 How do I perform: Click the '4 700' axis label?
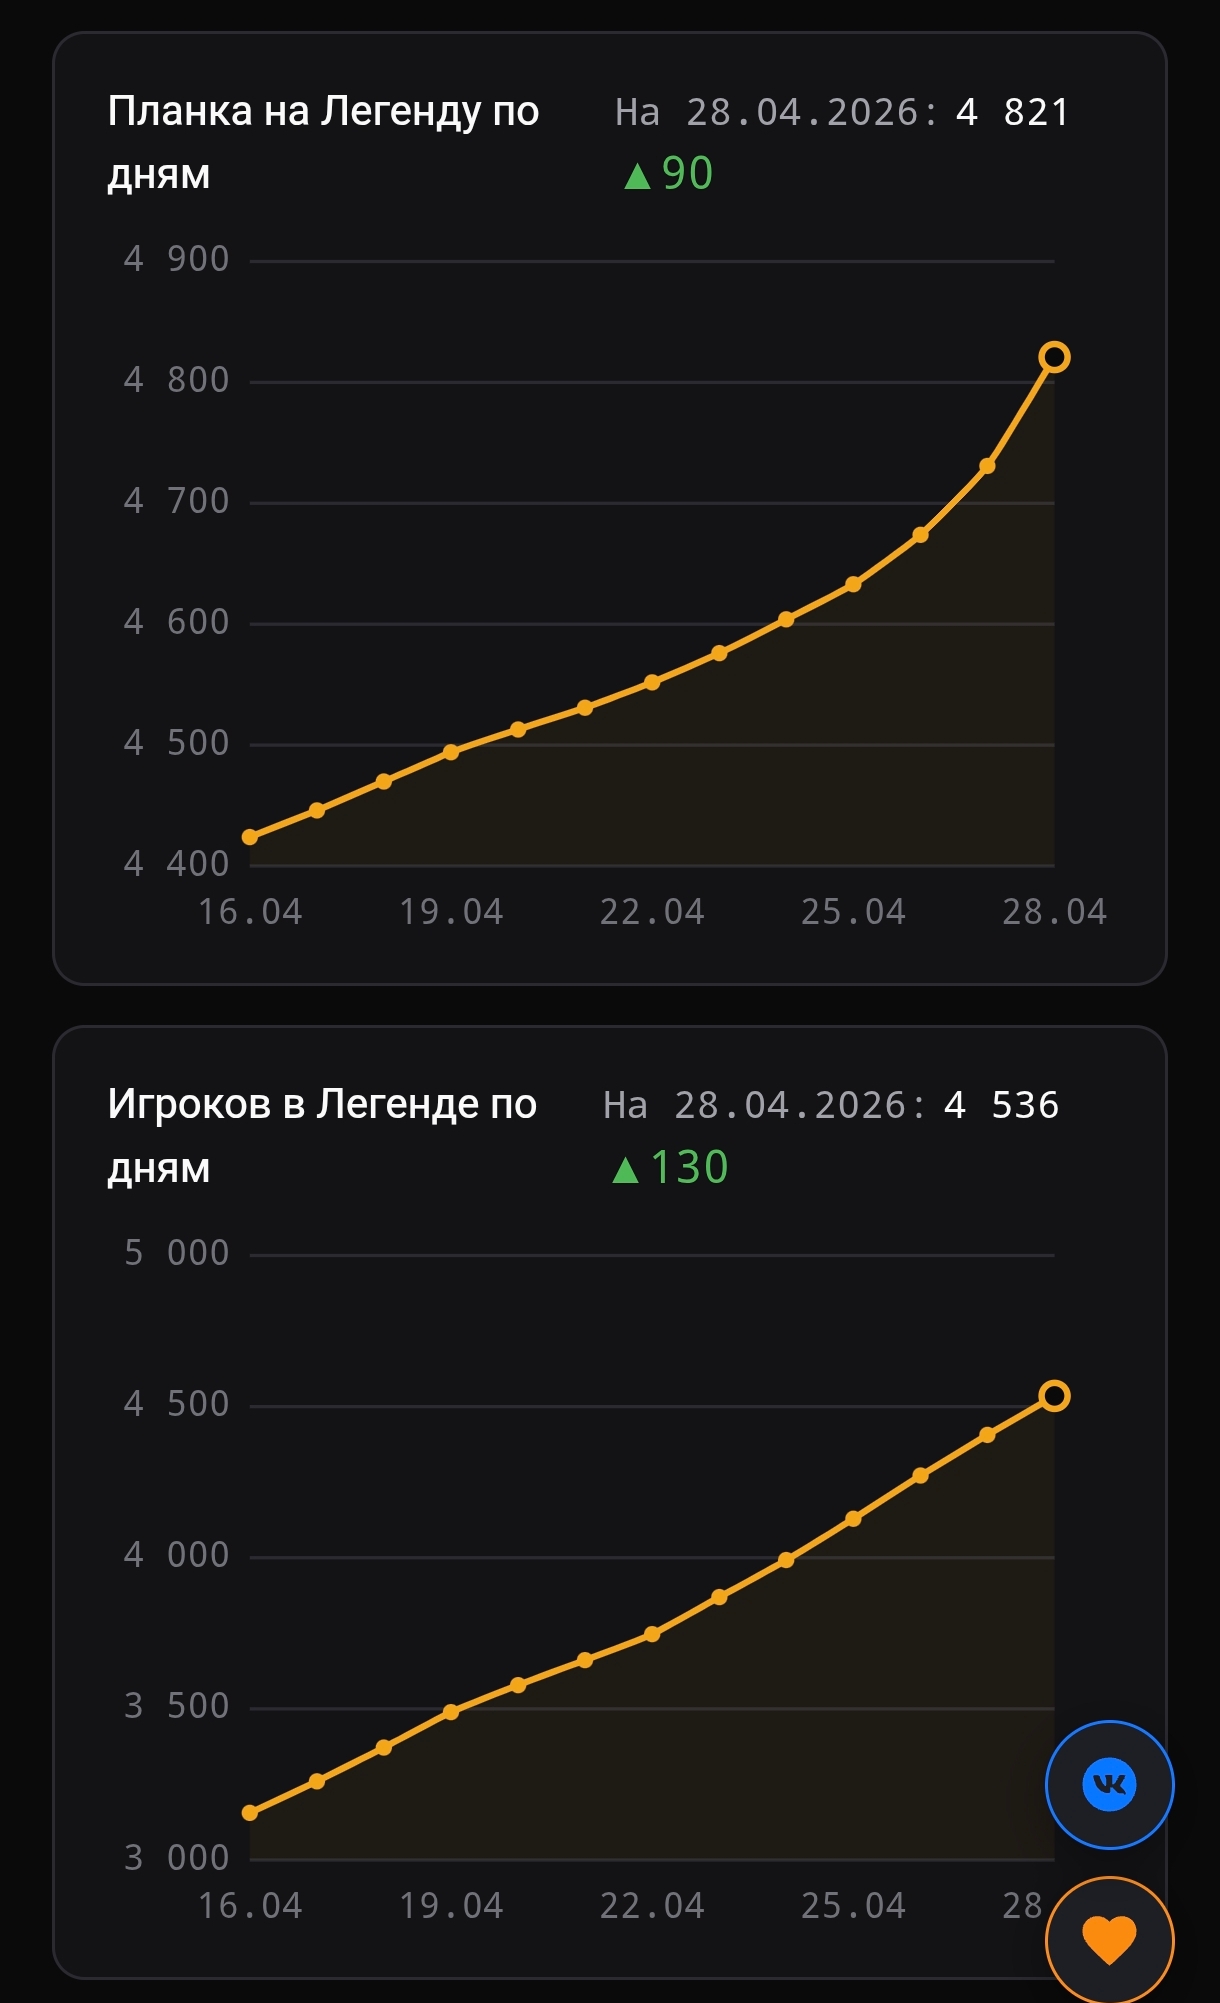click(x=176, y=501)
